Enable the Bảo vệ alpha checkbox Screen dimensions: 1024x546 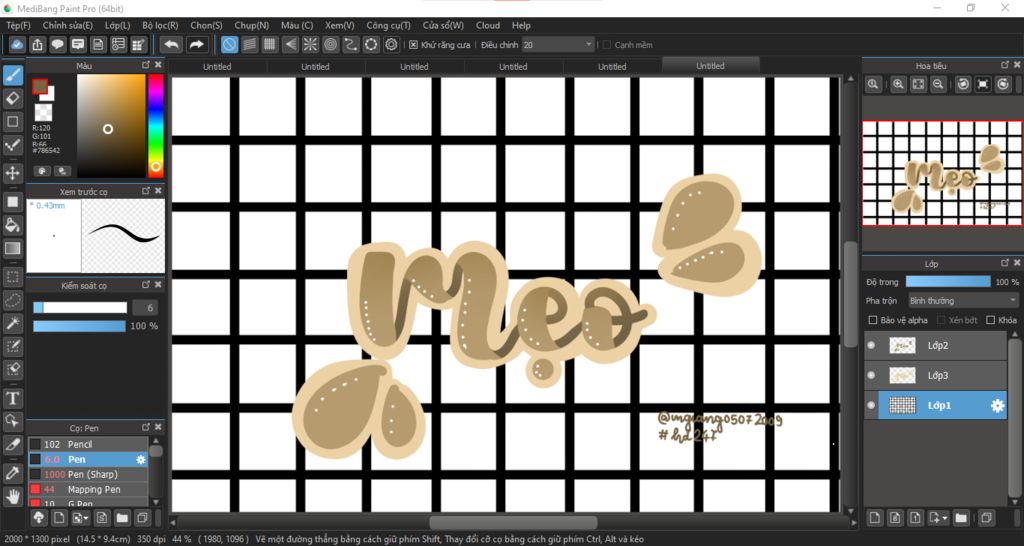tap(873, 320)
